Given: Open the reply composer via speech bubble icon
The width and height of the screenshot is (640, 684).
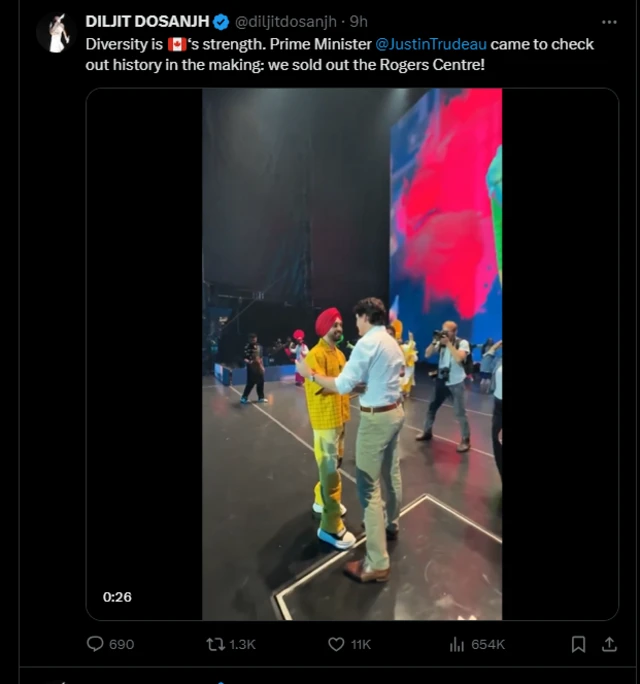Looking at the screenshot, I should [x=95, y=645].
